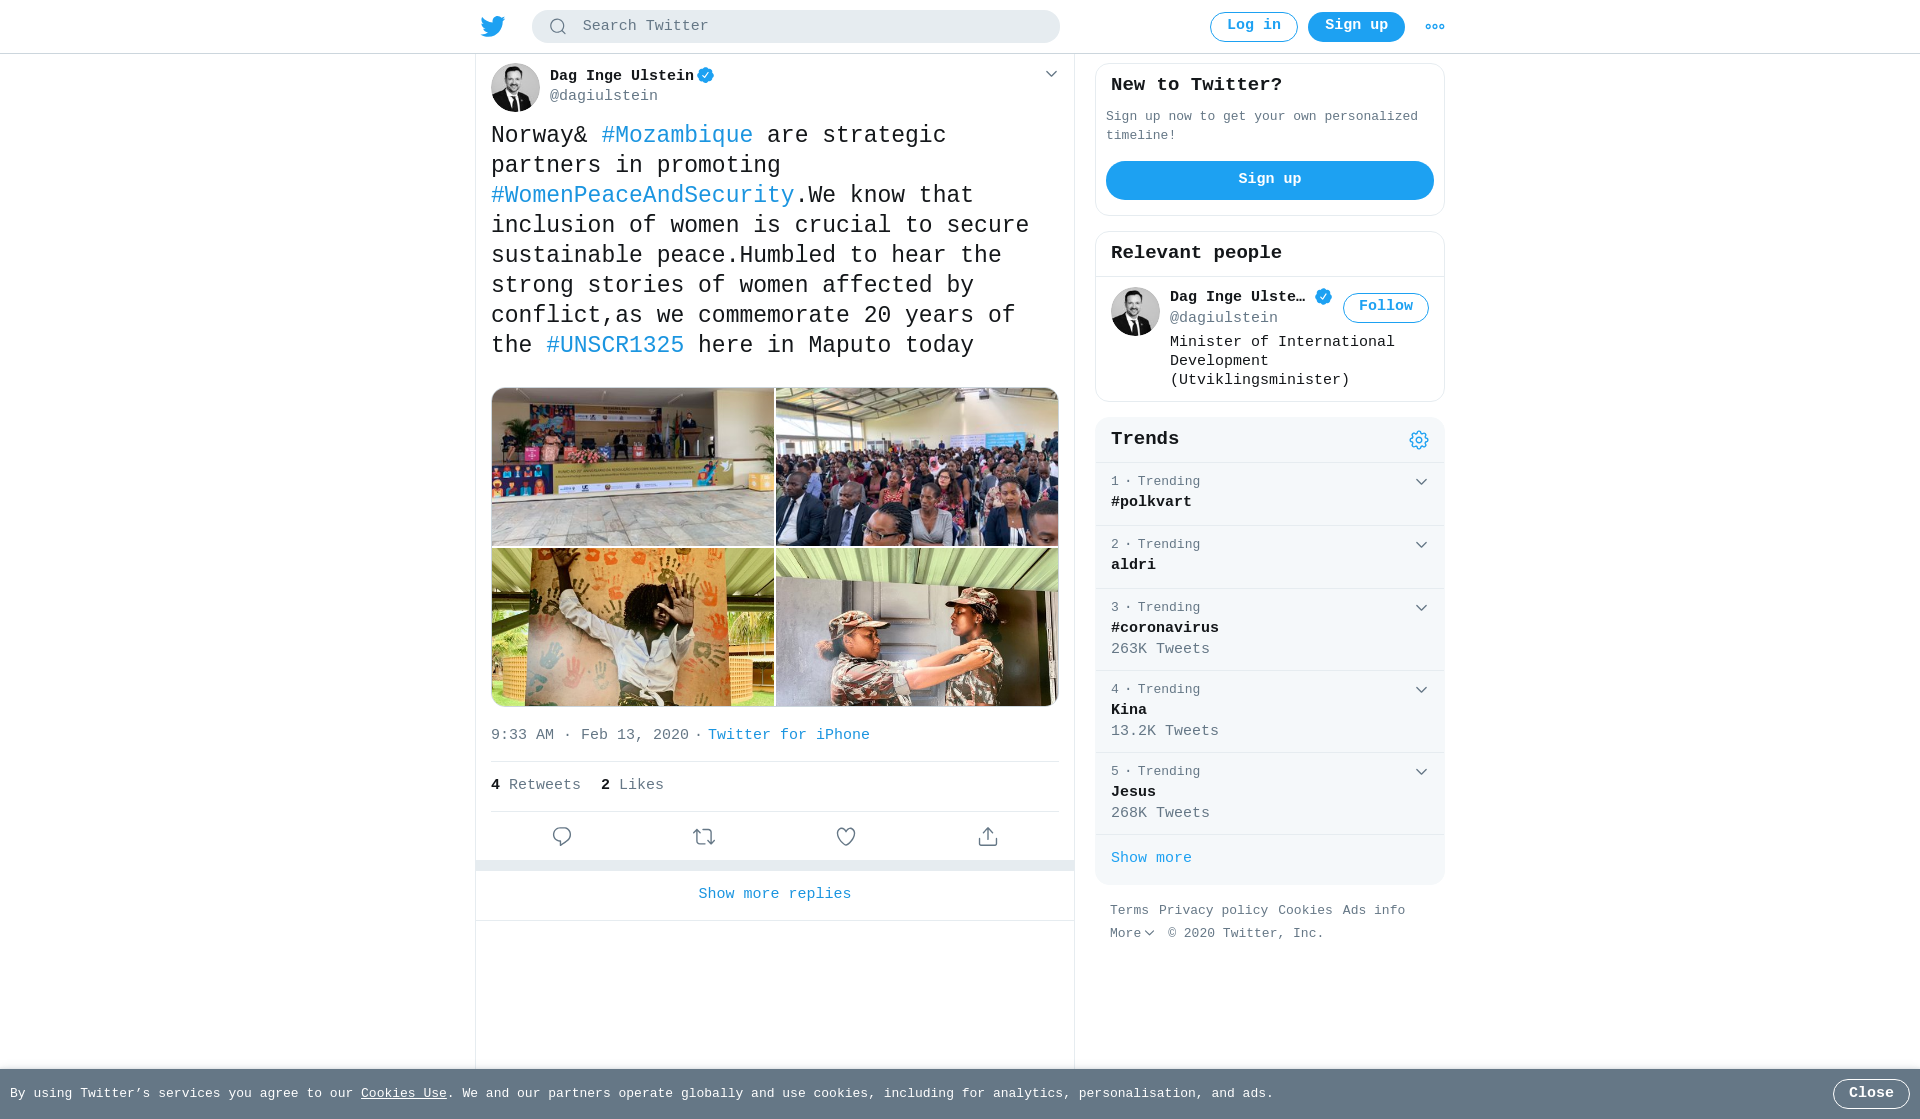Click the Log in button

pos(1254,26)
